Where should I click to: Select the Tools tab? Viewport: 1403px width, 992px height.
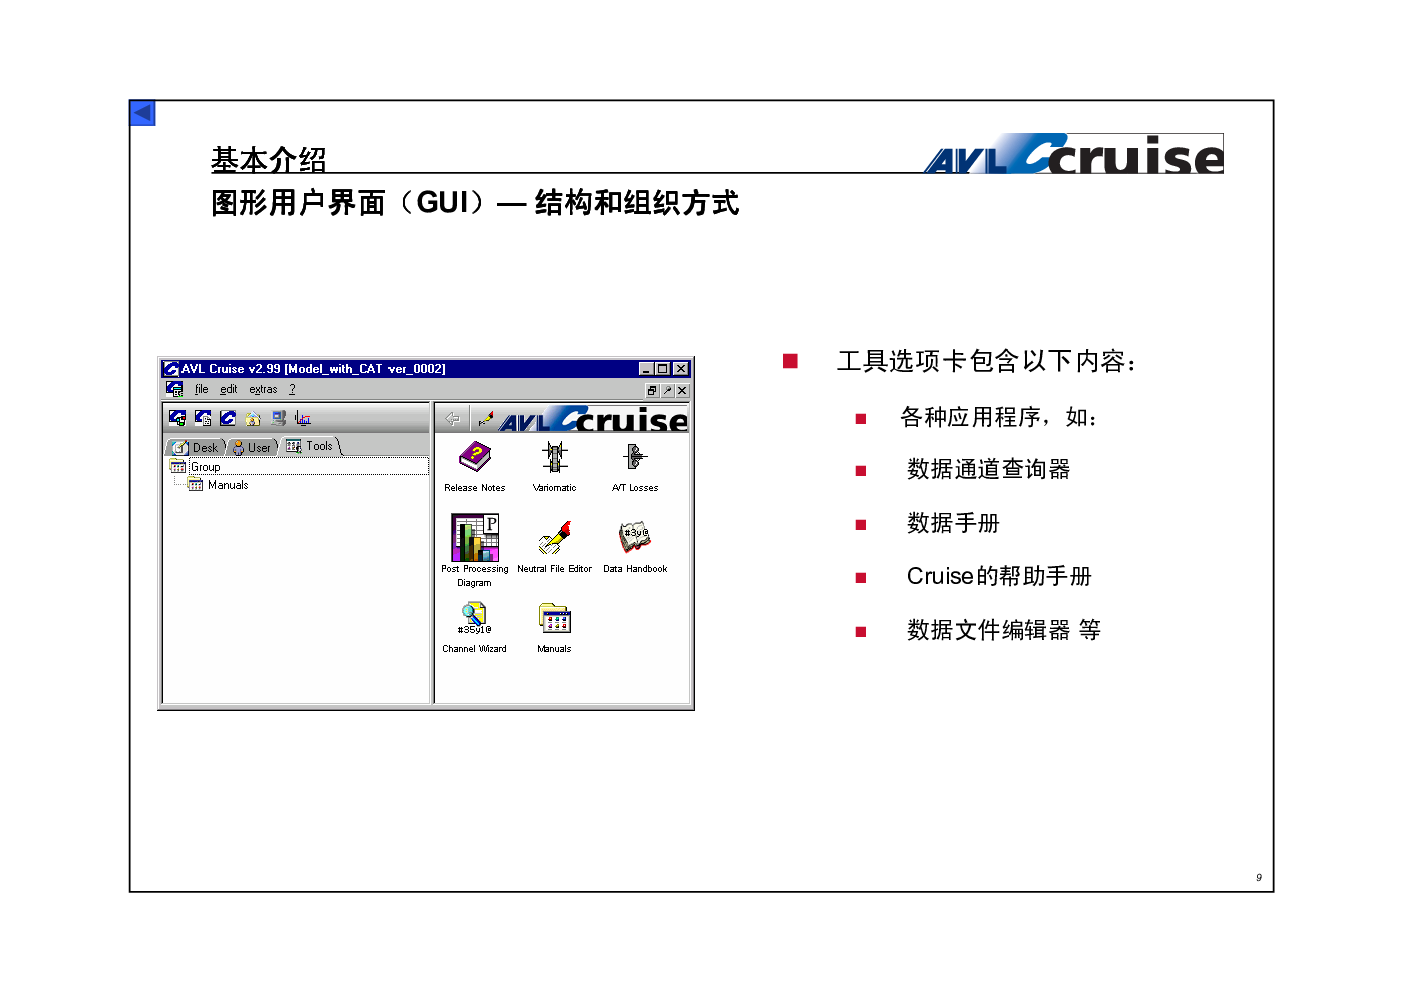tap(312, 446)
